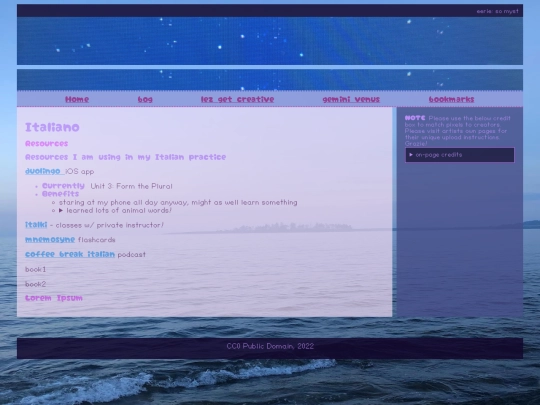The image size is (540, 405).
Task: Open the Home navigation link
Action: click(x=77, y=100)
